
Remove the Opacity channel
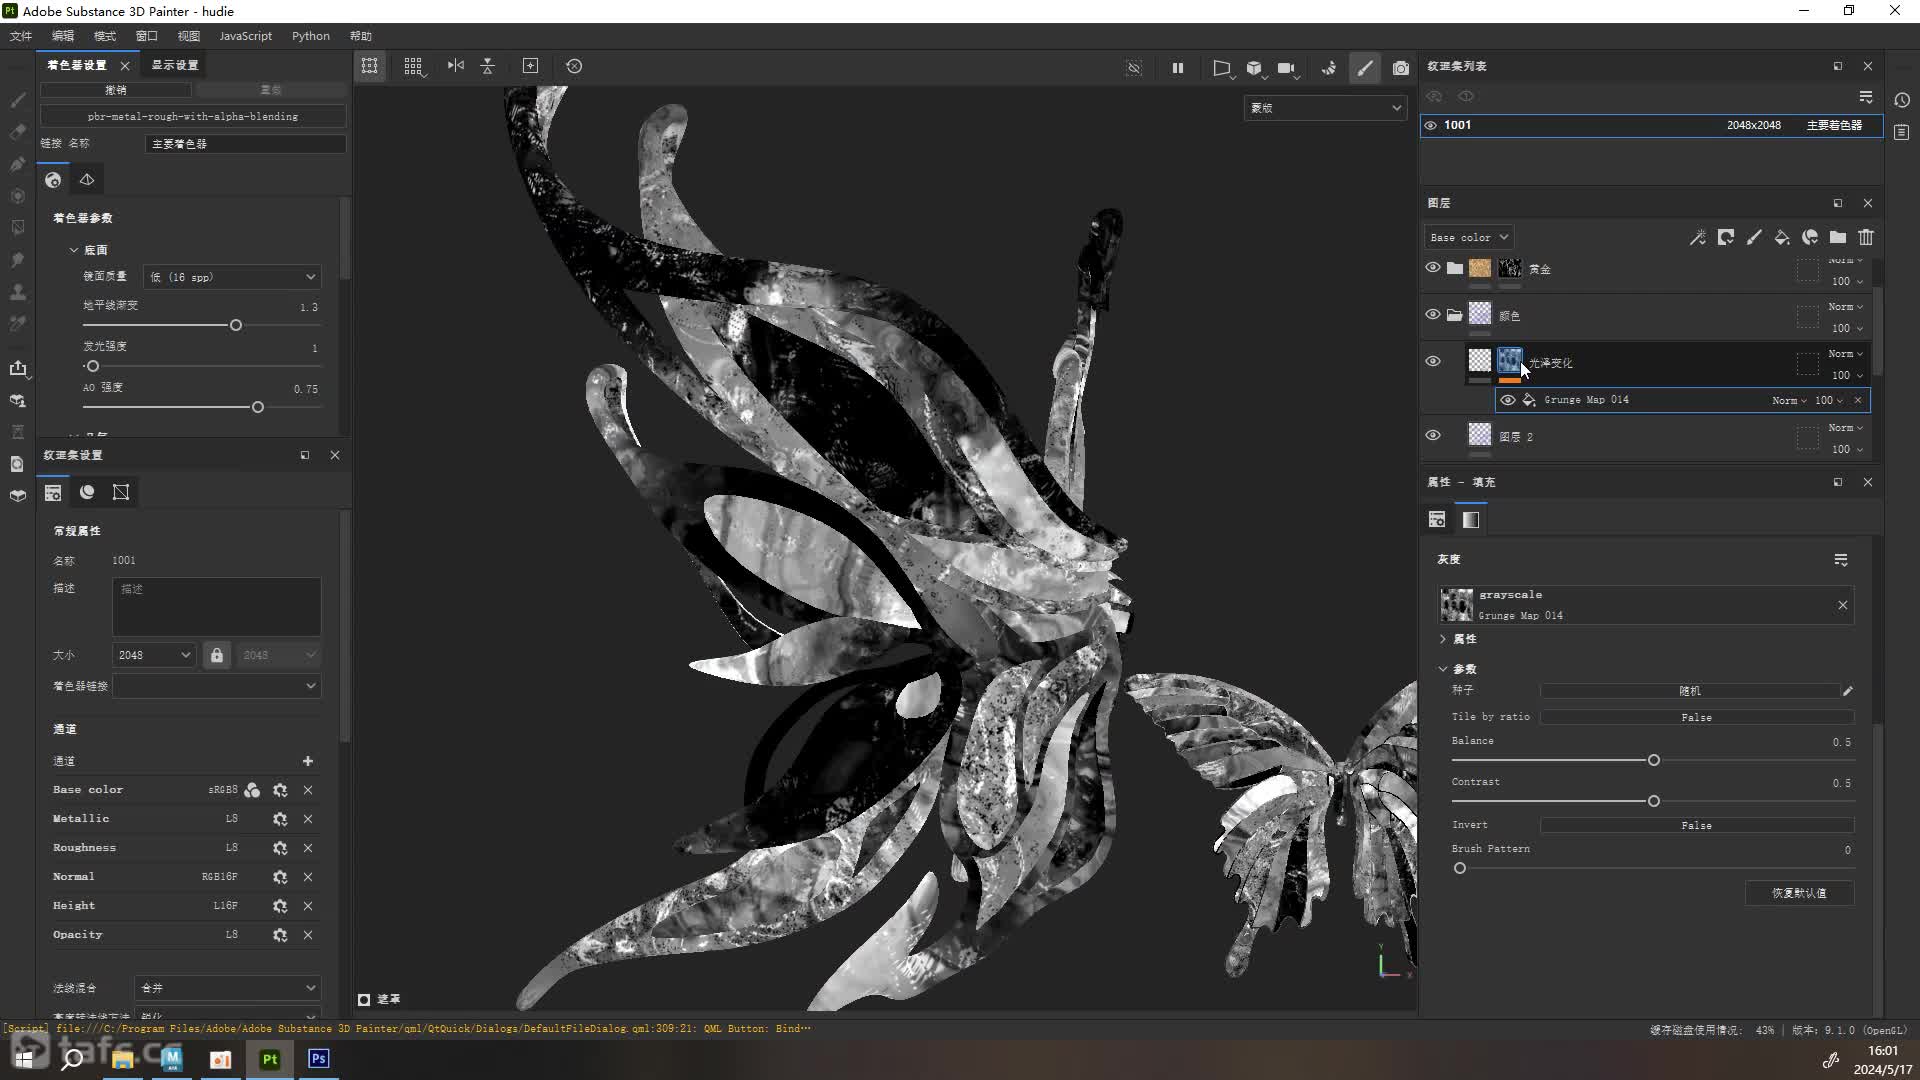[308, 935]
